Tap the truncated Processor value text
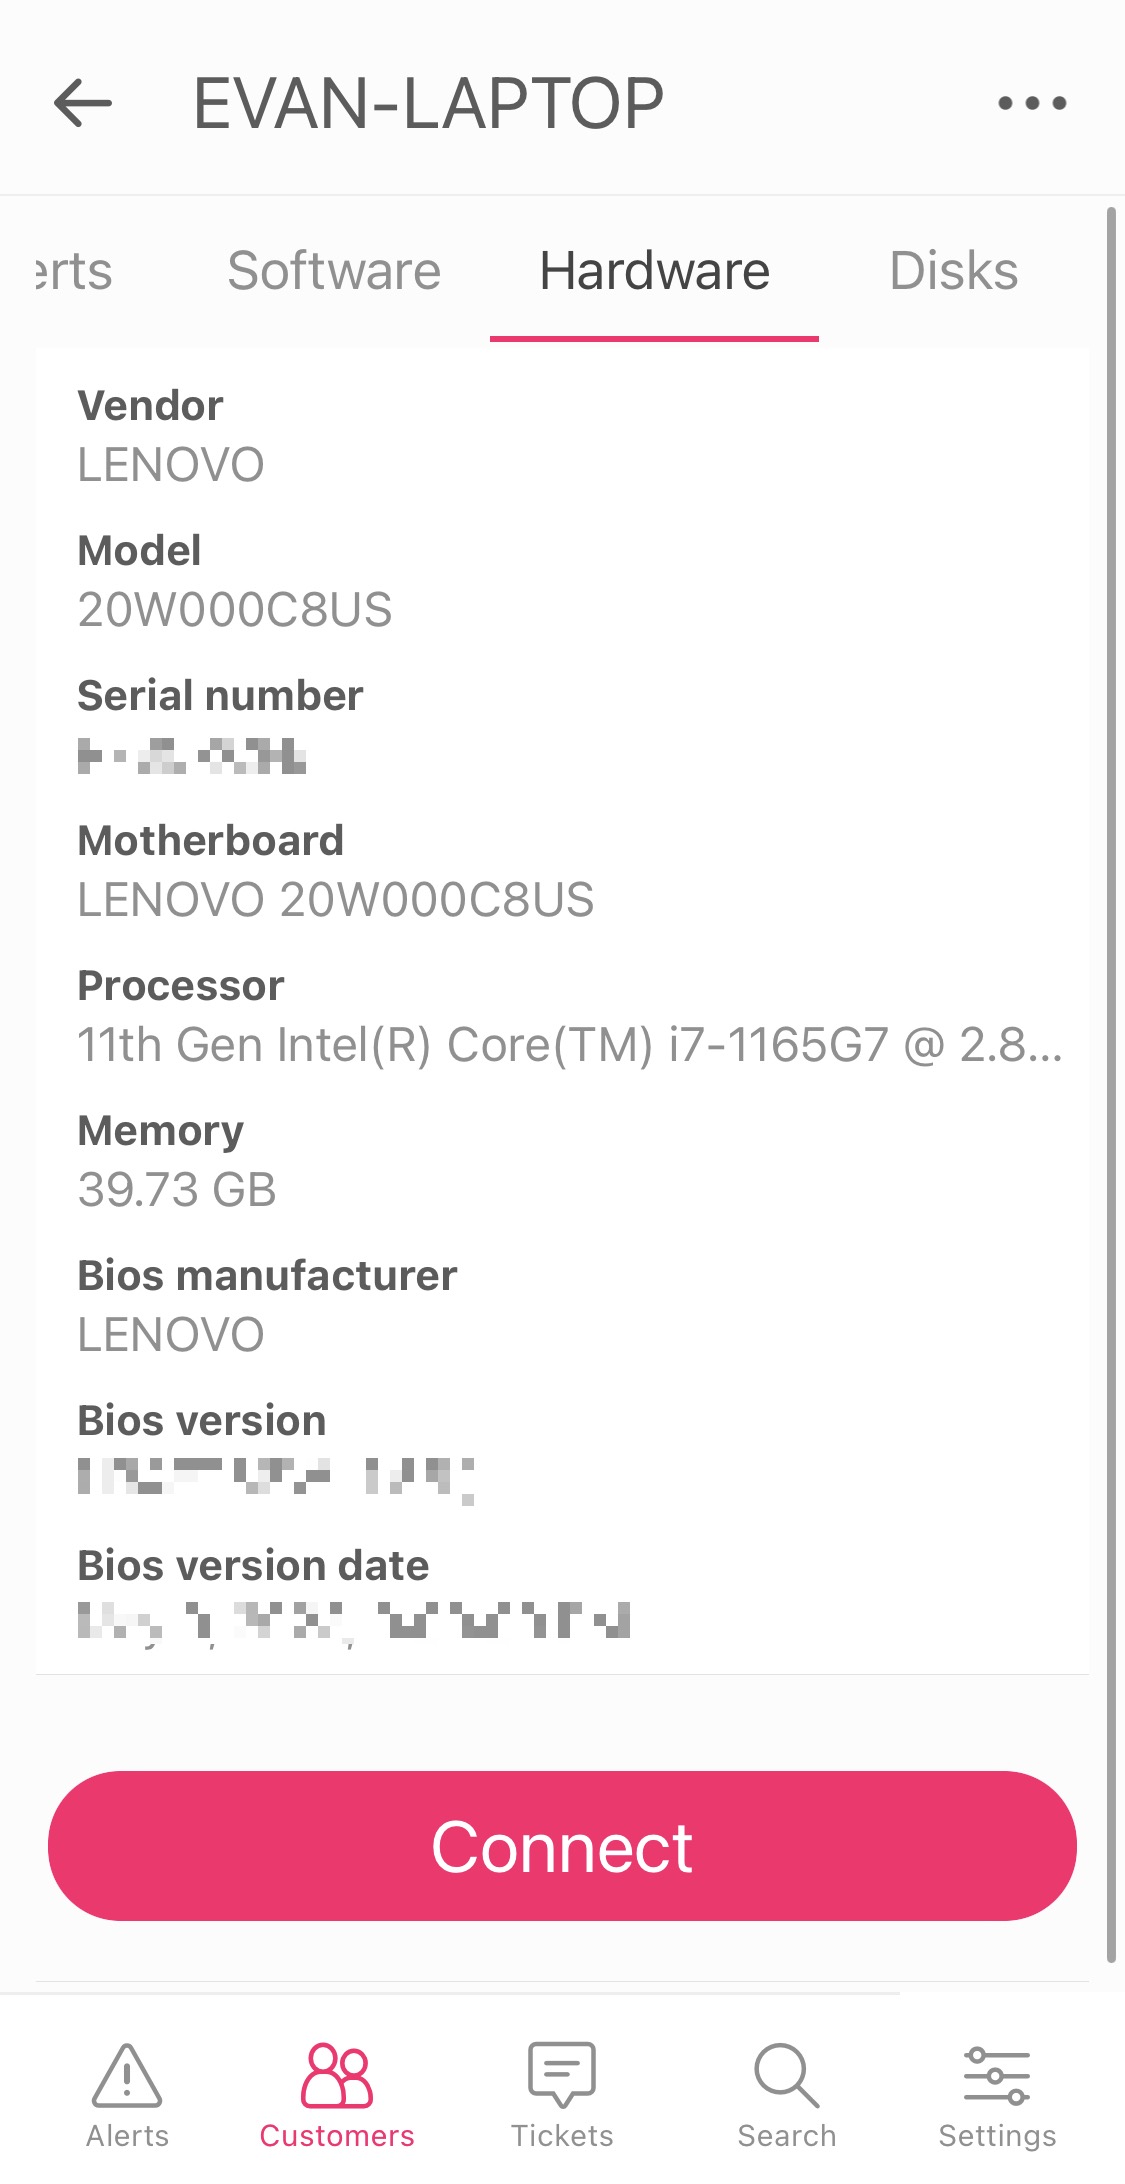1125x2184 pixels. [570, 1045]
